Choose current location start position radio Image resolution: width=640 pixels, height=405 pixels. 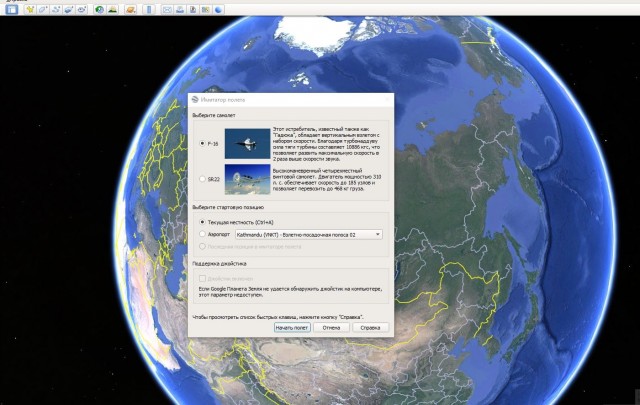(x=202, y=222)
